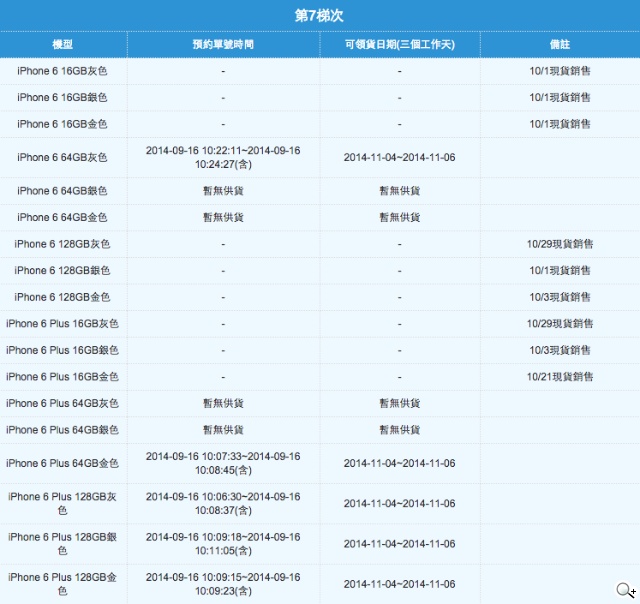Click the iPhone 6 16GB灰色 row label
The image size is (640, 604).
coord(62,71)
